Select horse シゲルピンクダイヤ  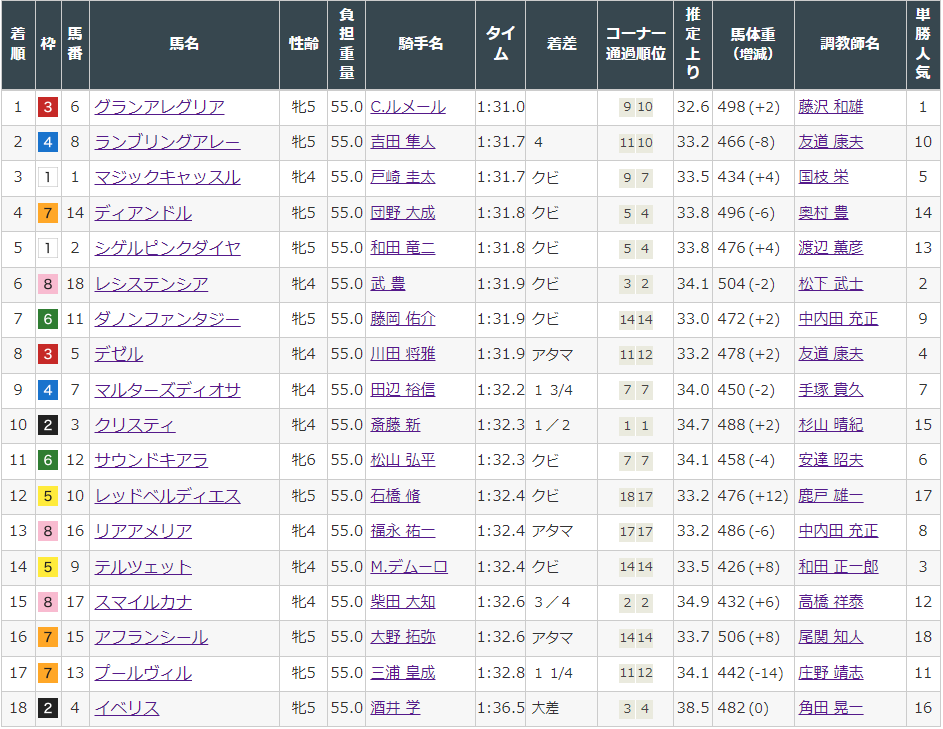(x=167, y=248)
